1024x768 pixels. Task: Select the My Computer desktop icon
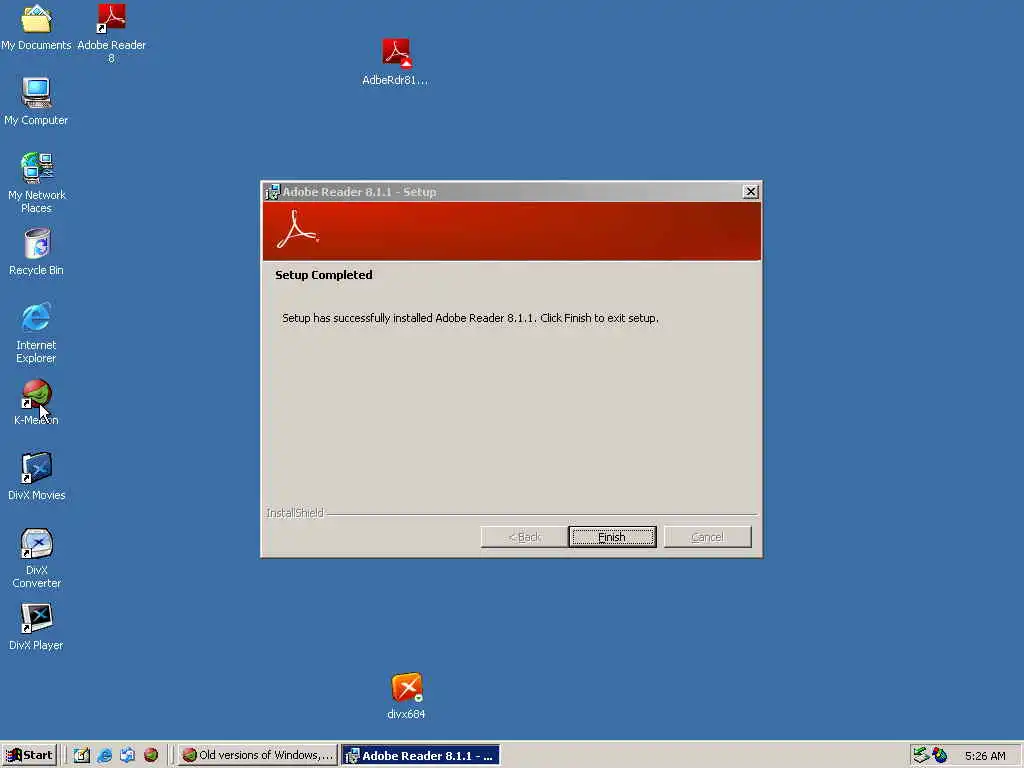pos(36,102)
